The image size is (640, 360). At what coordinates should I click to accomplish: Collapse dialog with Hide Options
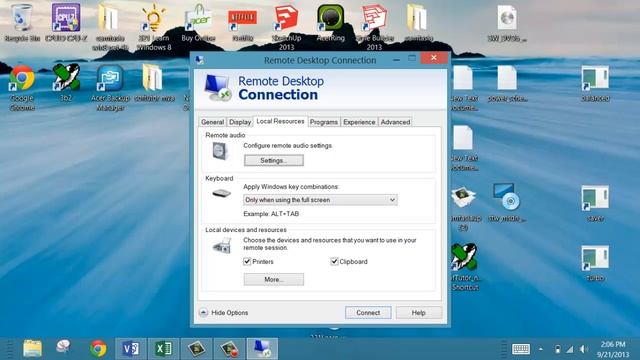[x=224, y=312]
